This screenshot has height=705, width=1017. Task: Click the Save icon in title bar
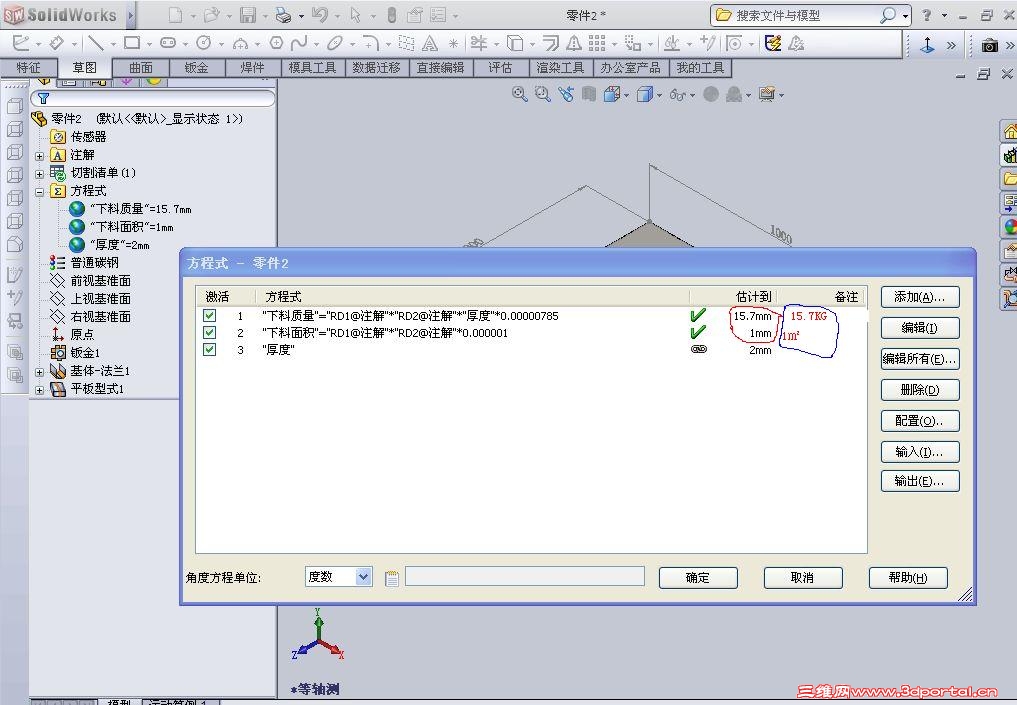(x=248, y=15)
